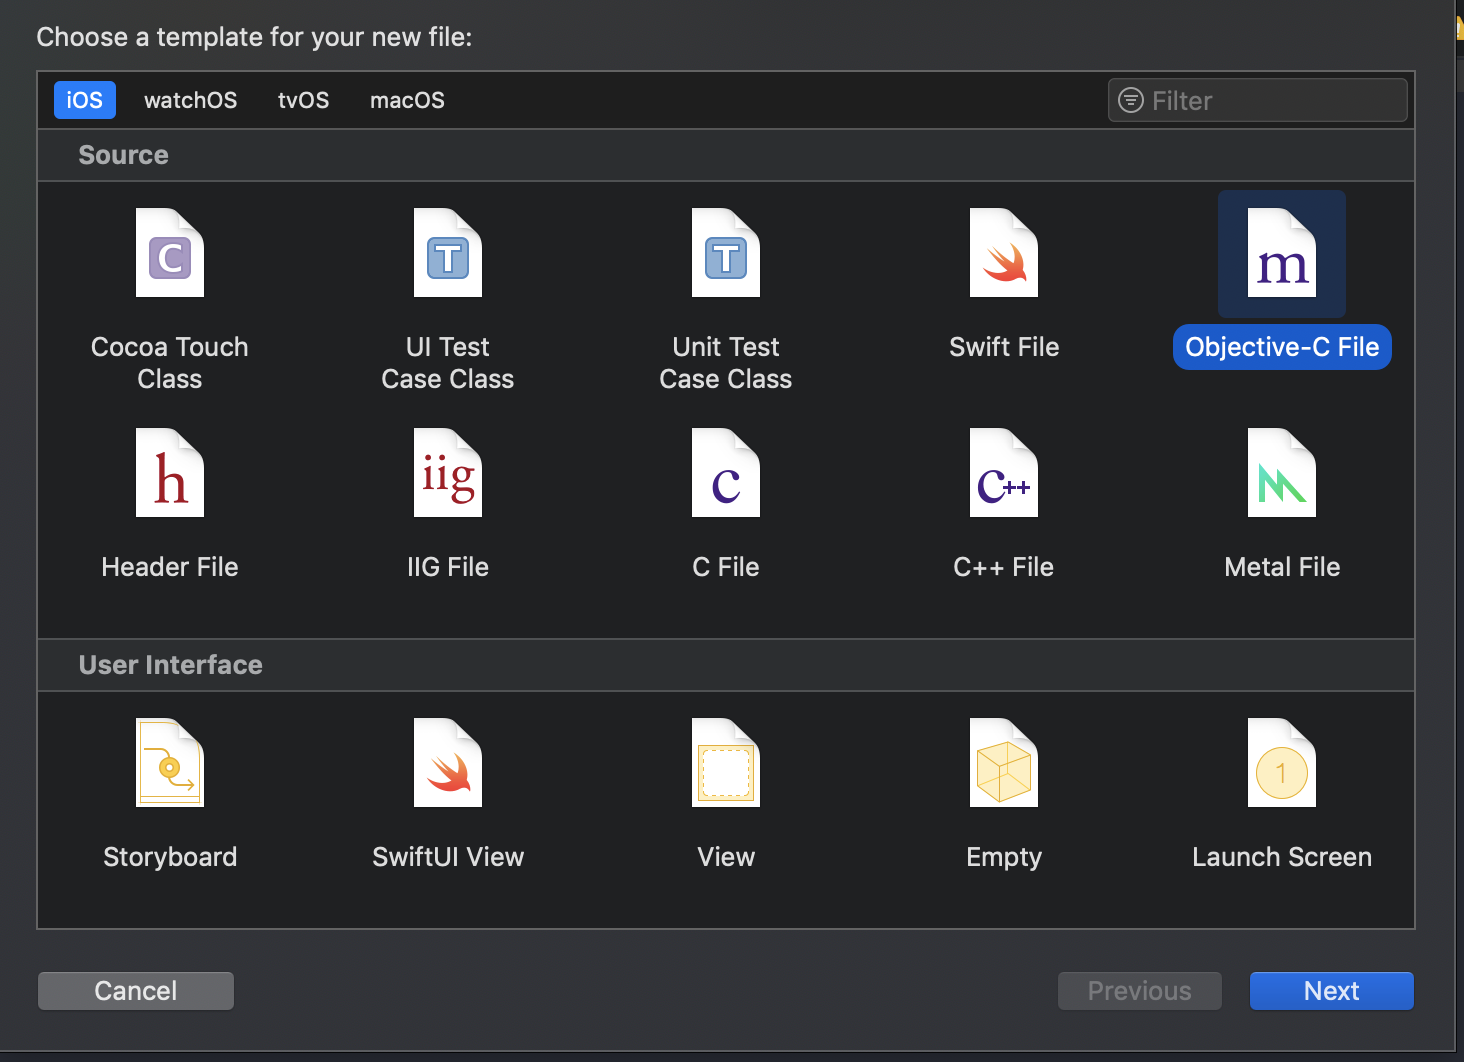Open the tvOS templates tab
Screen dimensions: 1464x1062
303,100
